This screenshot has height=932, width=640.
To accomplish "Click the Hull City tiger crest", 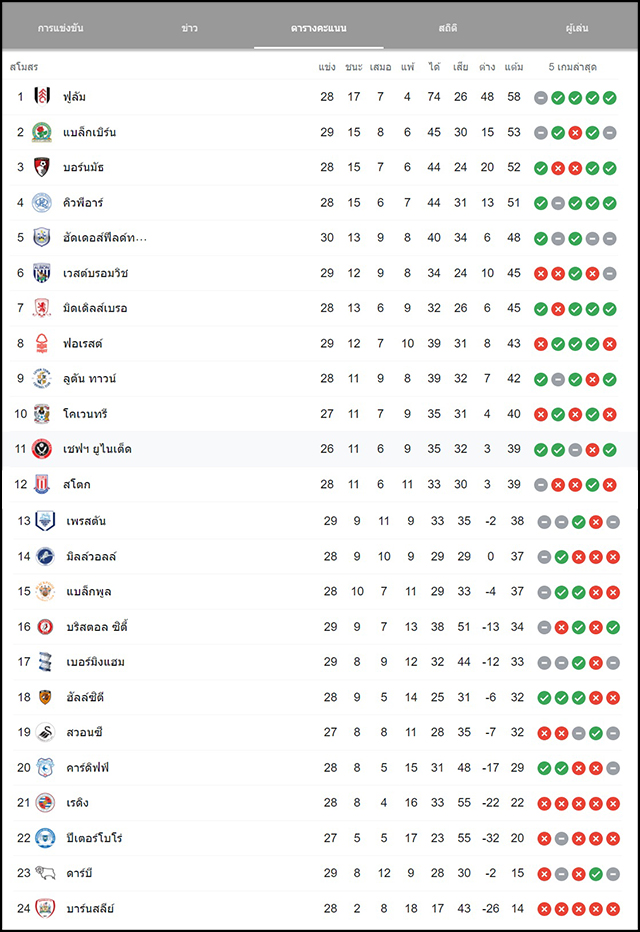I will point(45,697).
